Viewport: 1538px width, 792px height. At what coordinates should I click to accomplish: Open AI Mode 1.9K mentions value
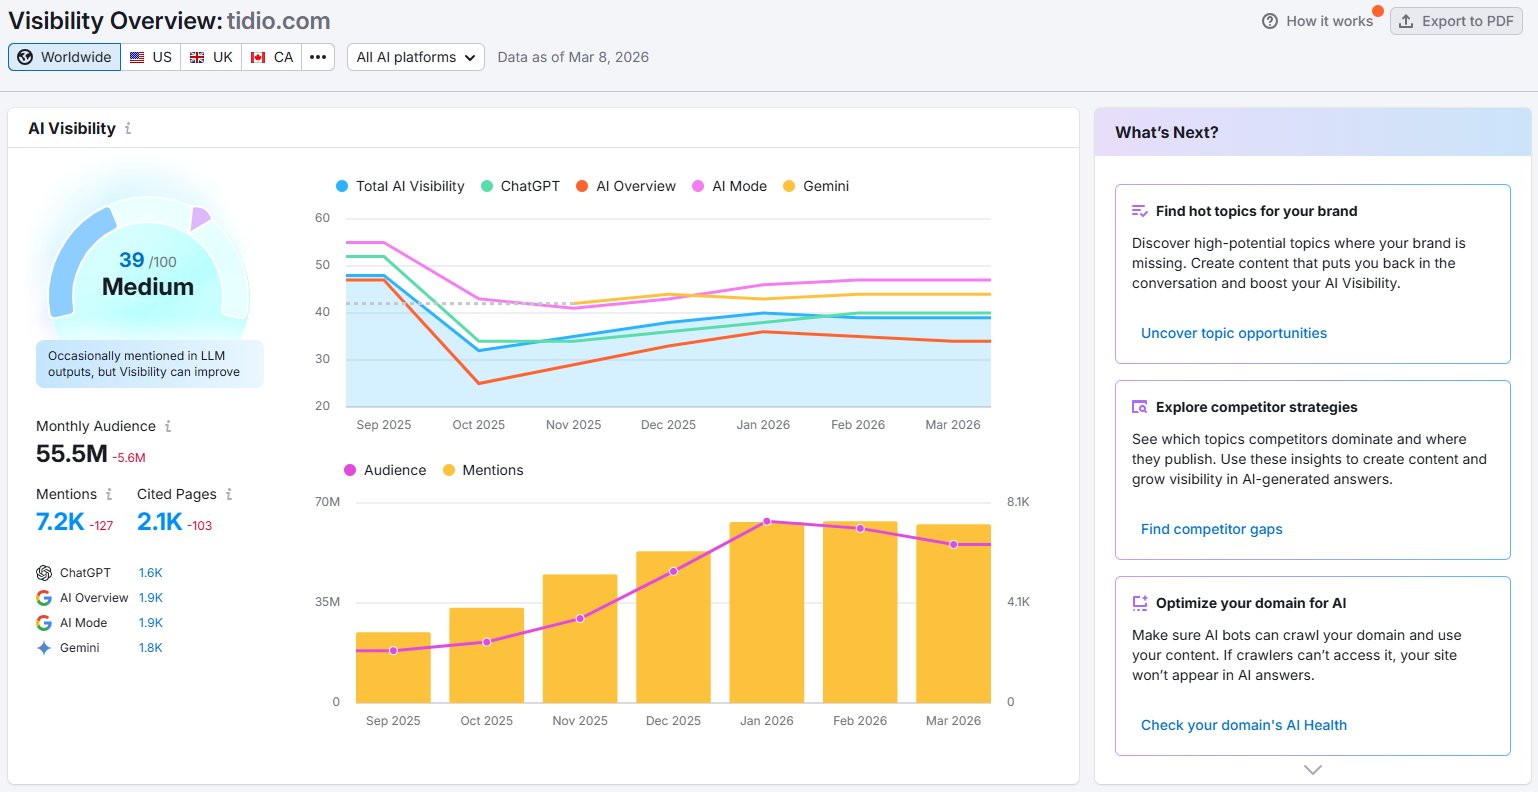pos(150,623)
